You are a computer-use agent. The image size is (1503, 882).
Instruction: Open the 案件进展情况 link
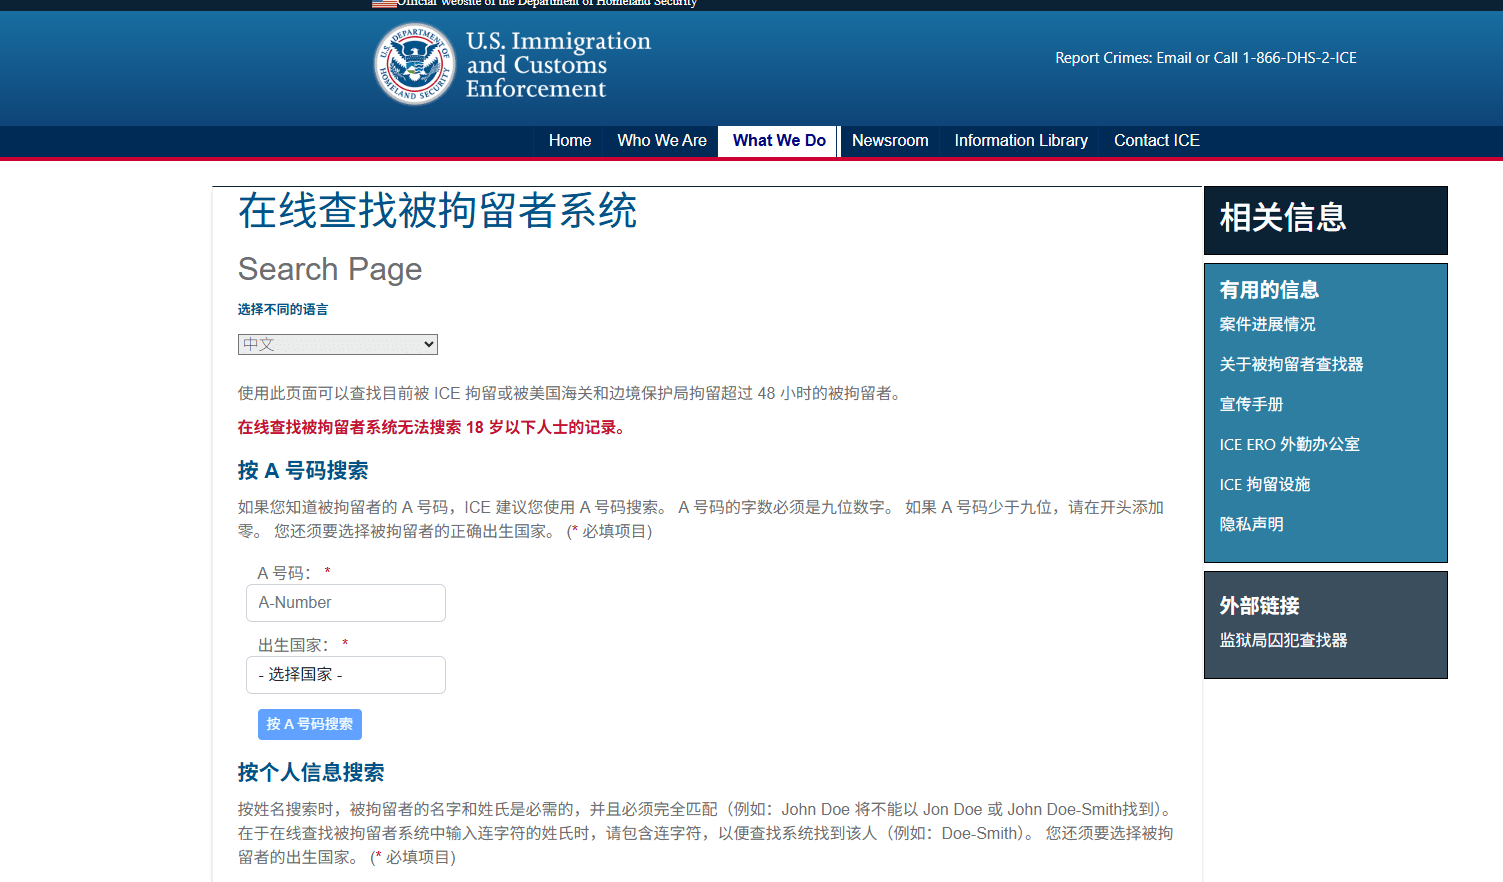point(1267,324)
